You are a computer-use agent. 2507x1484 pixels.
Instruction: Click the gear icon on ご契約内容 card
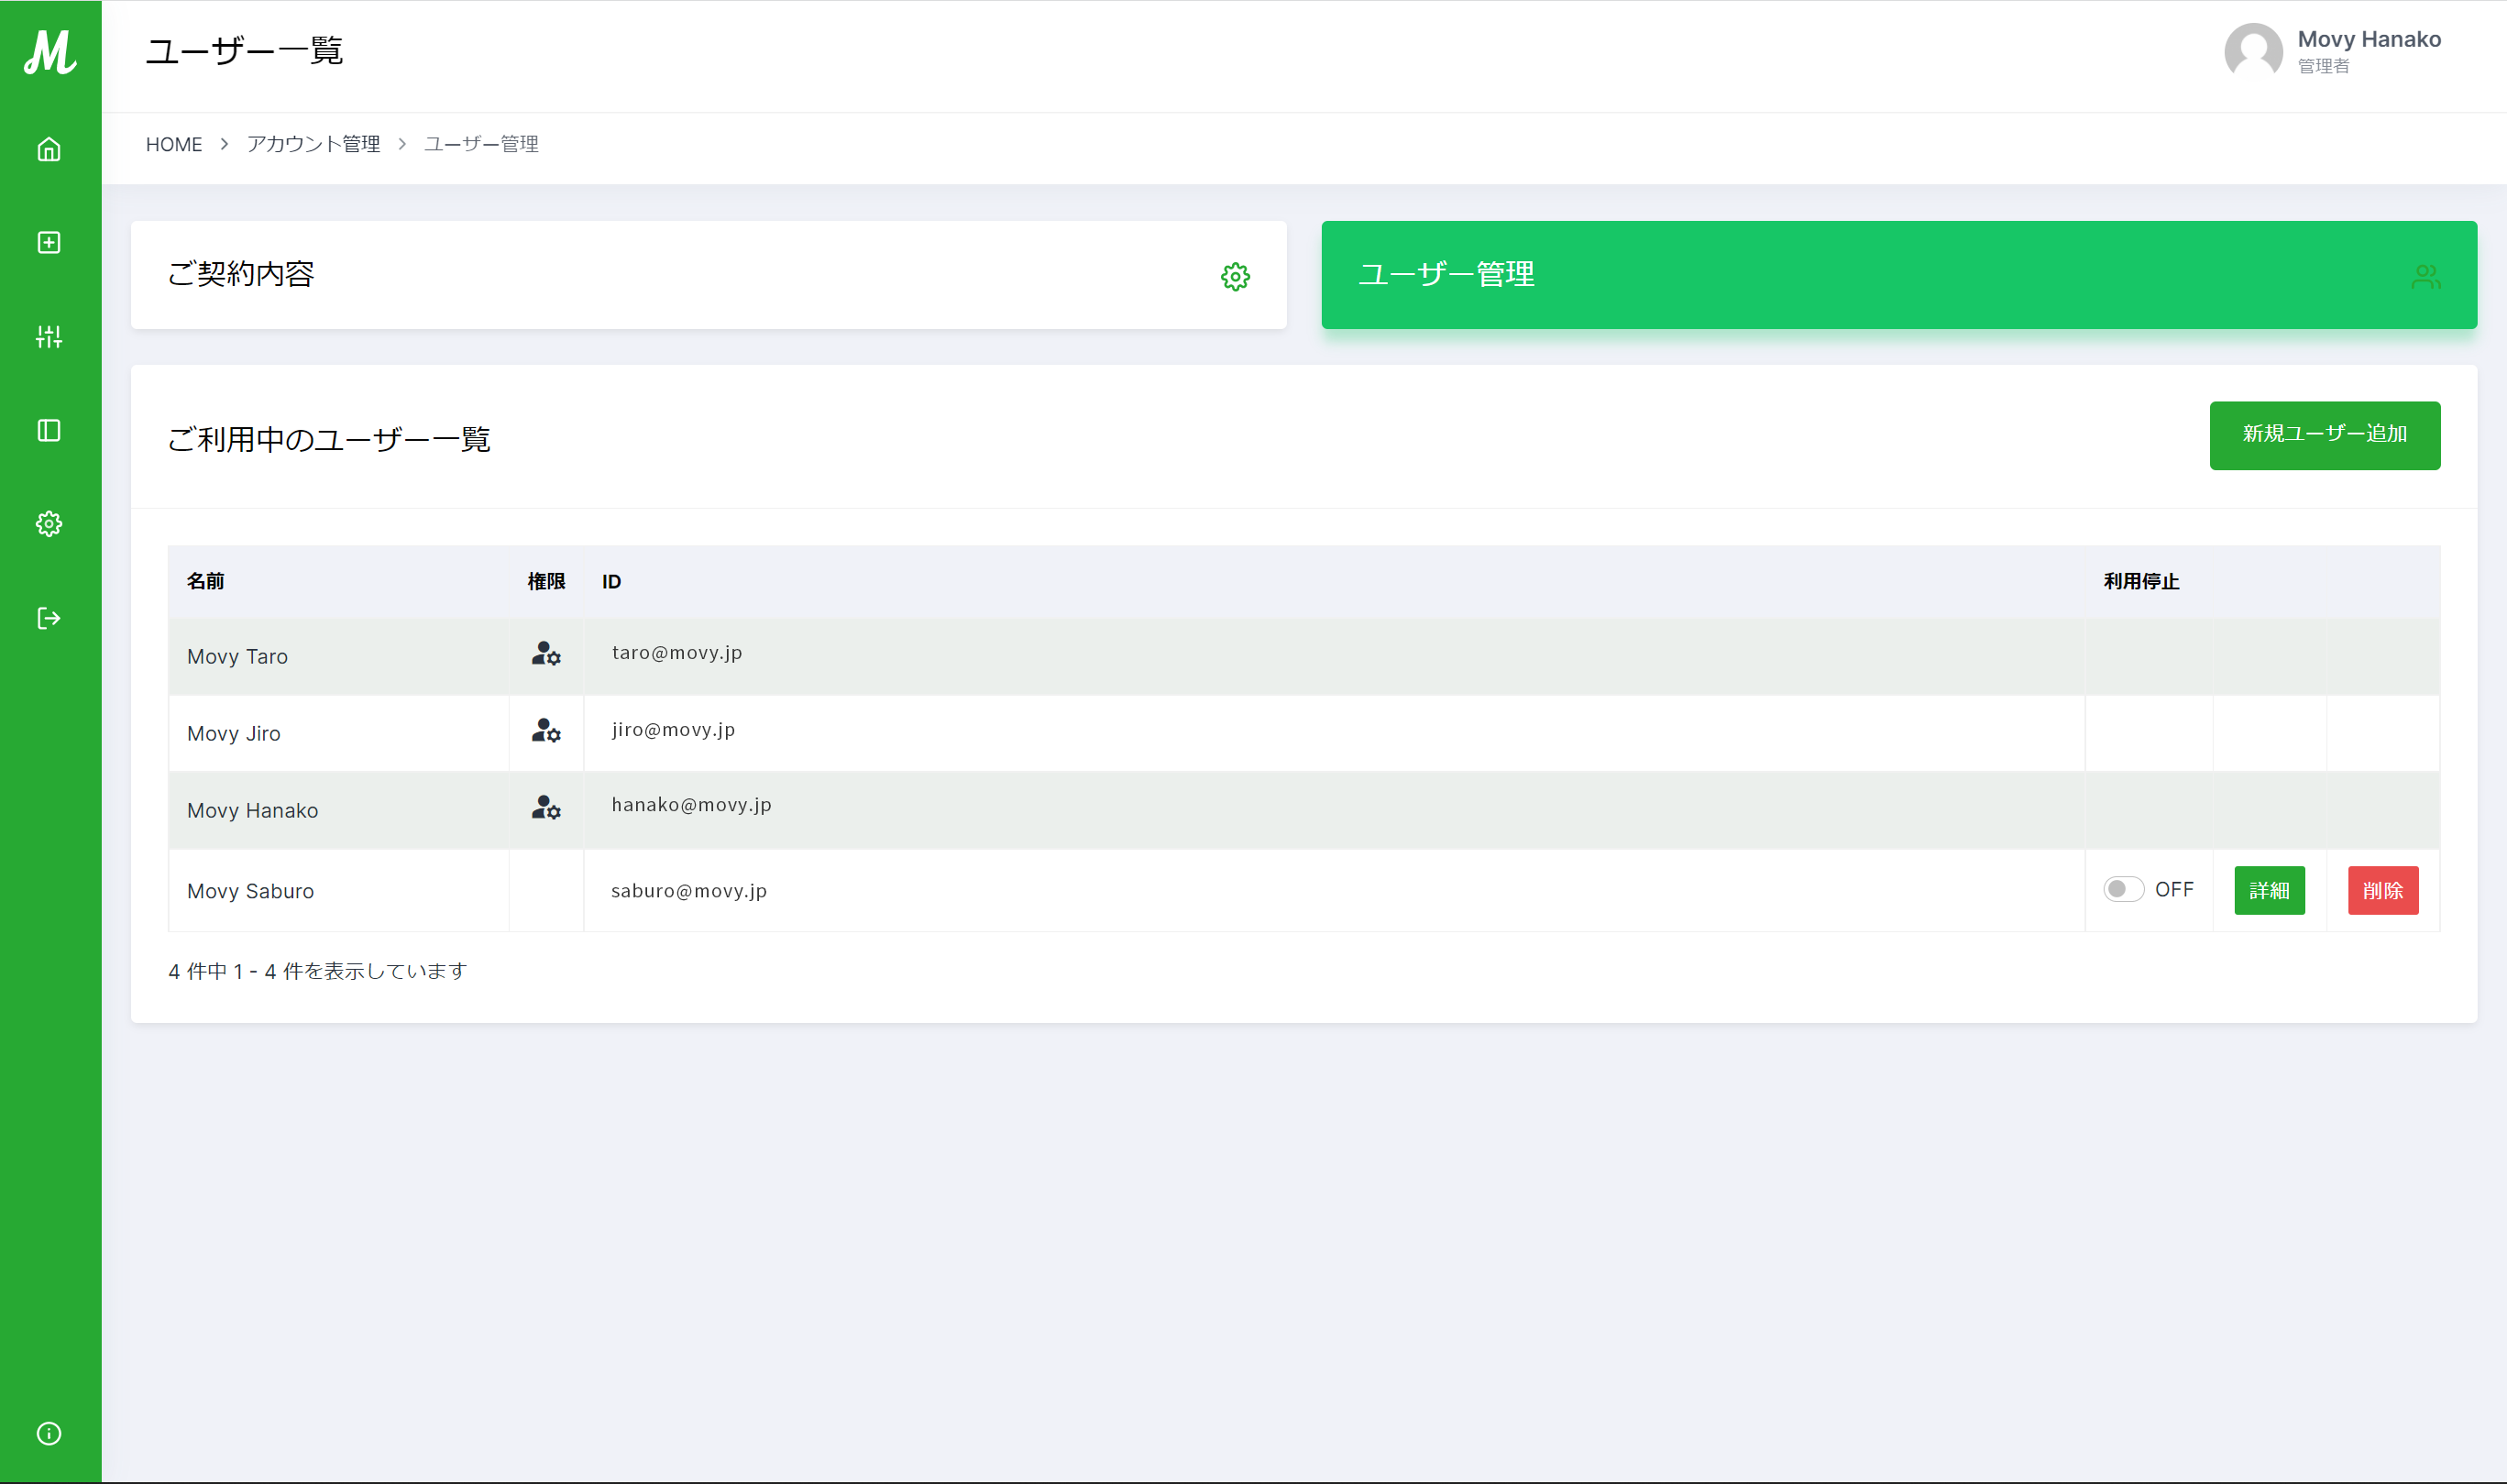point(1235,277)
